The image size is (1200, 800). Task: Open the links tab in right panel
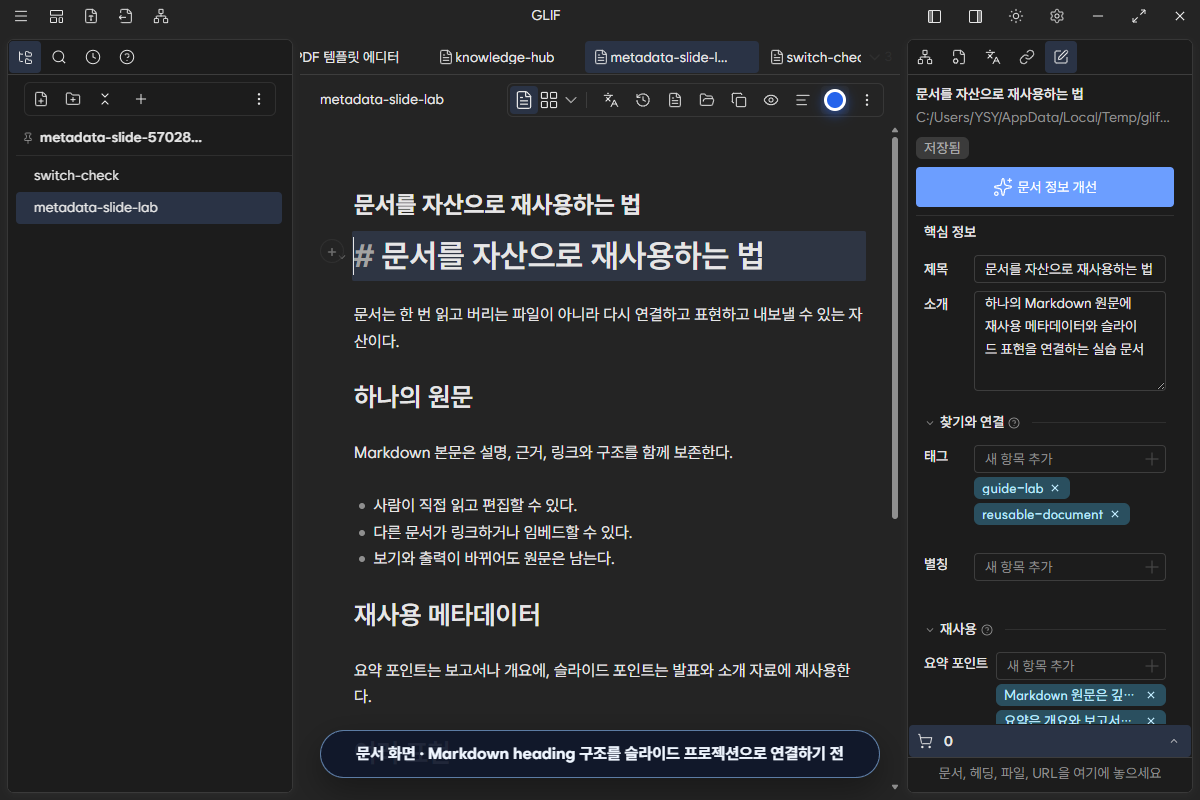pyautogui.click(x=1027, y=57)
